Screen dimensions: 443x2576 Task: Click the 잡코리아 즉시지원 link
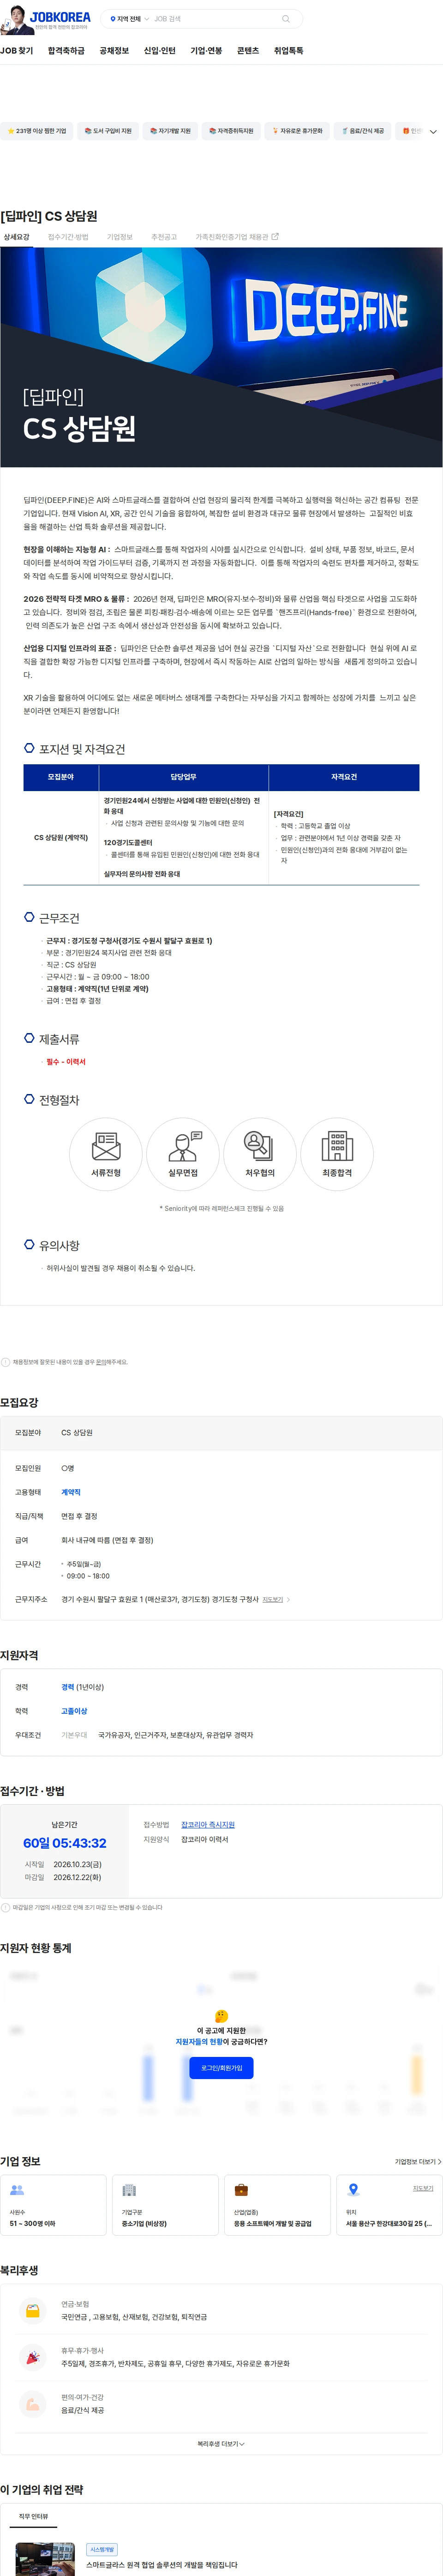pos(208,1825)
